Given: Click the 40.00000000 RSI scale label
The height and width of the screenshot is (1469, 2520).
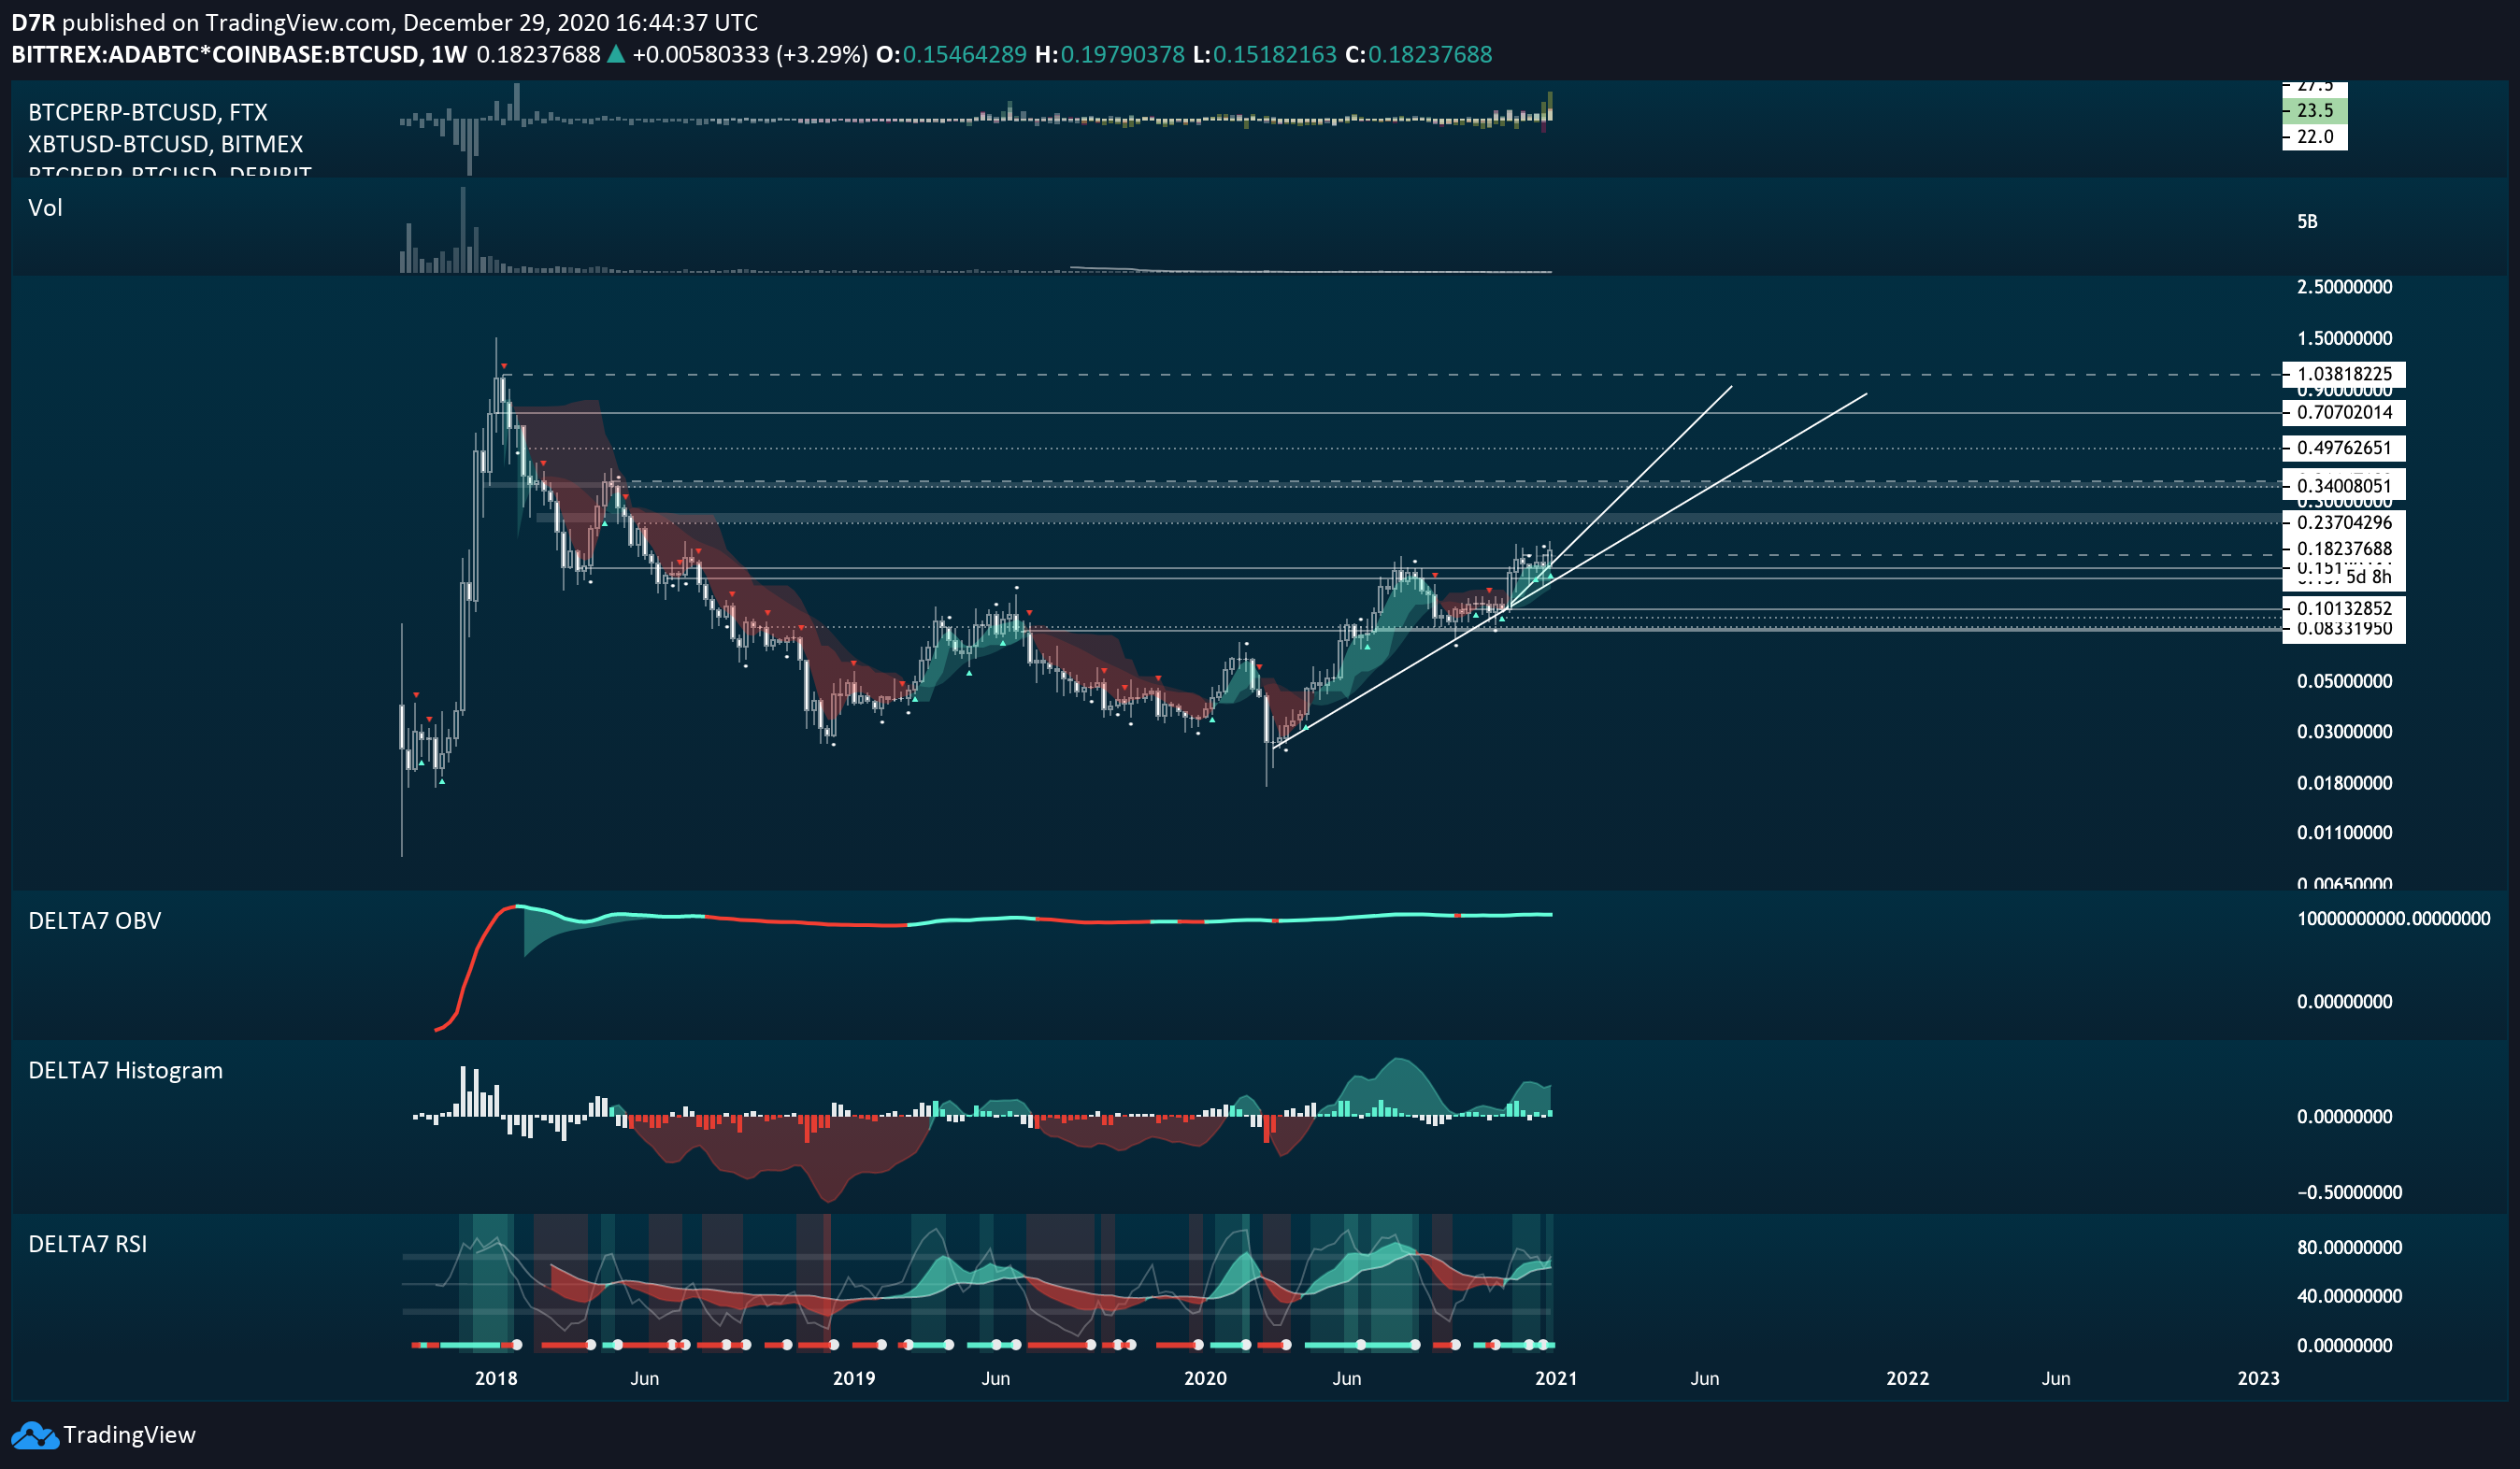Looking at the screenshot, I should (x=2349, y=1296).
